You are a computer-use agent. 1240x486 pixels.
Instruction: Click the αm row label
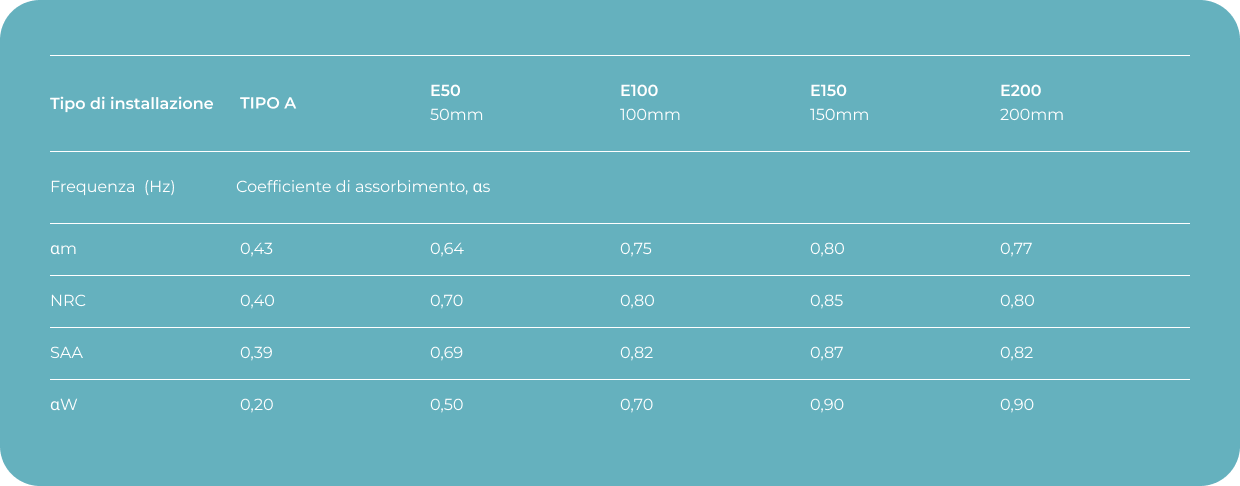63,249
